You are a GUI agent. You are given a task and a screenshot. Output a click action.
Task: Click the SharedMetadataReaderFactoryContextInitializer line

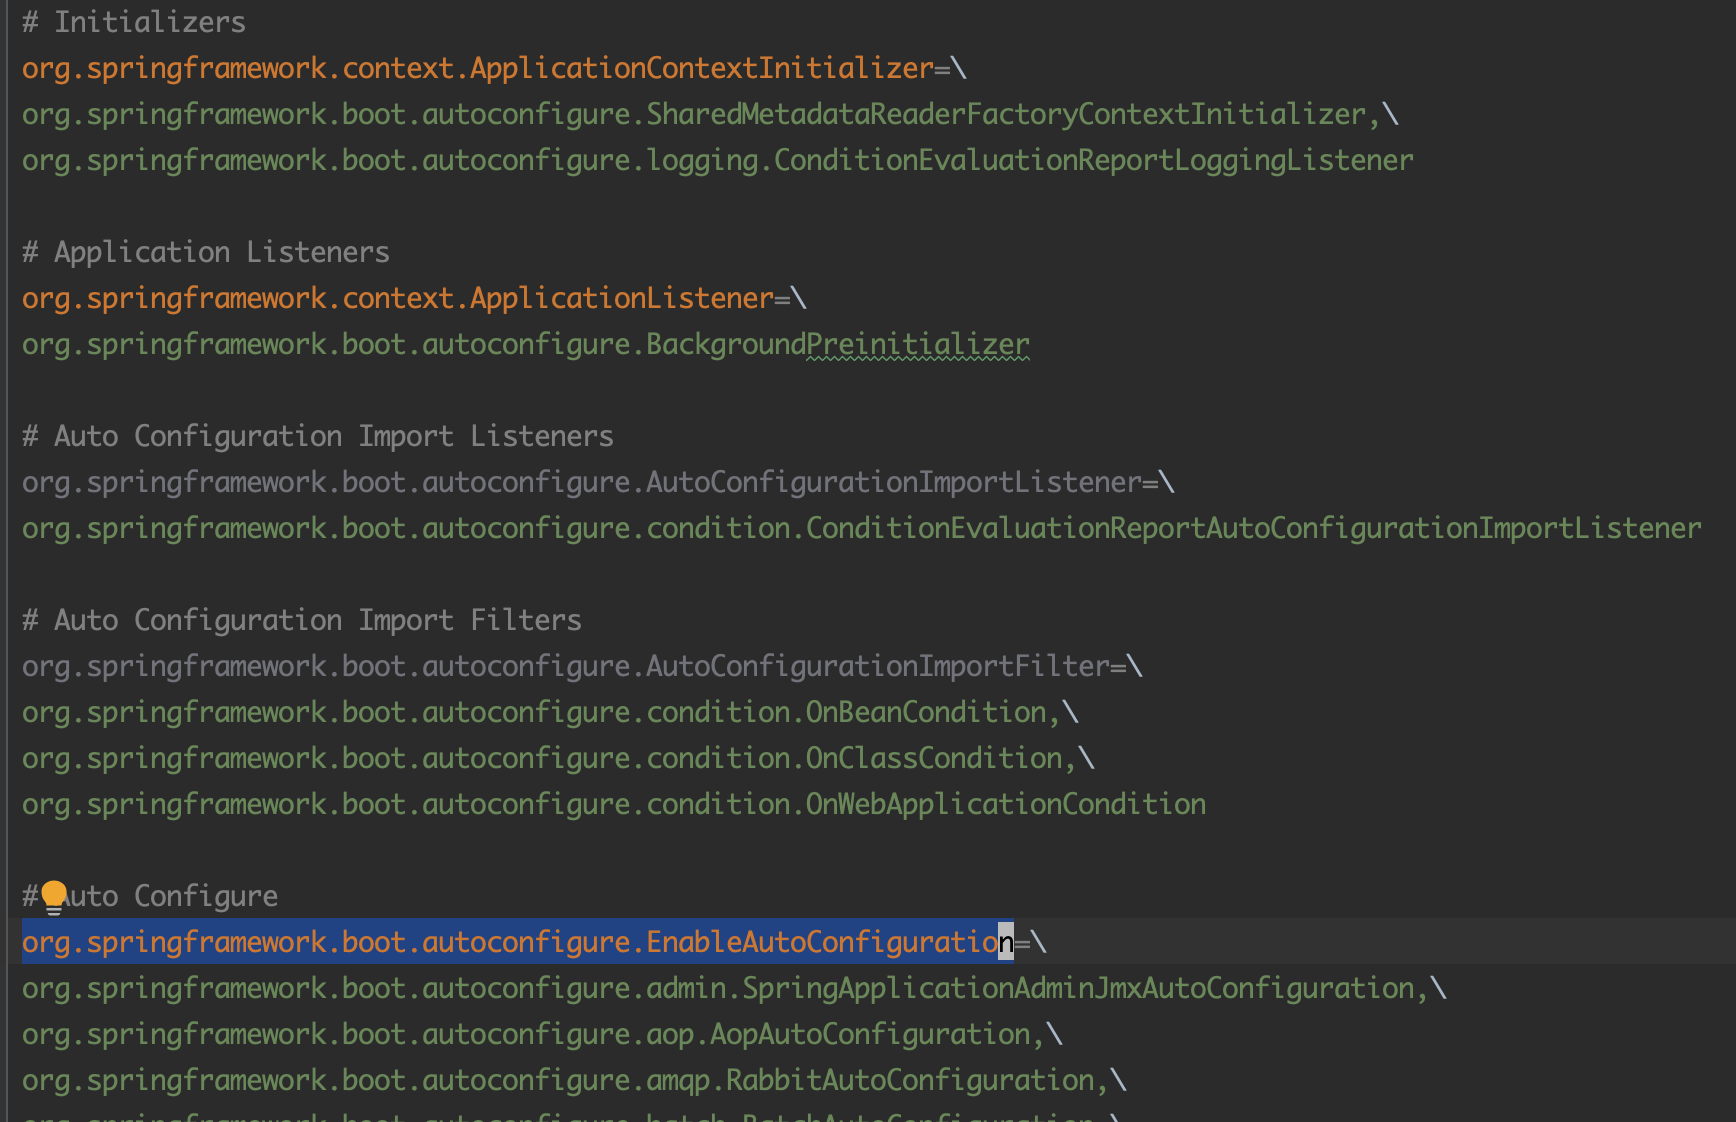point(710,114)
